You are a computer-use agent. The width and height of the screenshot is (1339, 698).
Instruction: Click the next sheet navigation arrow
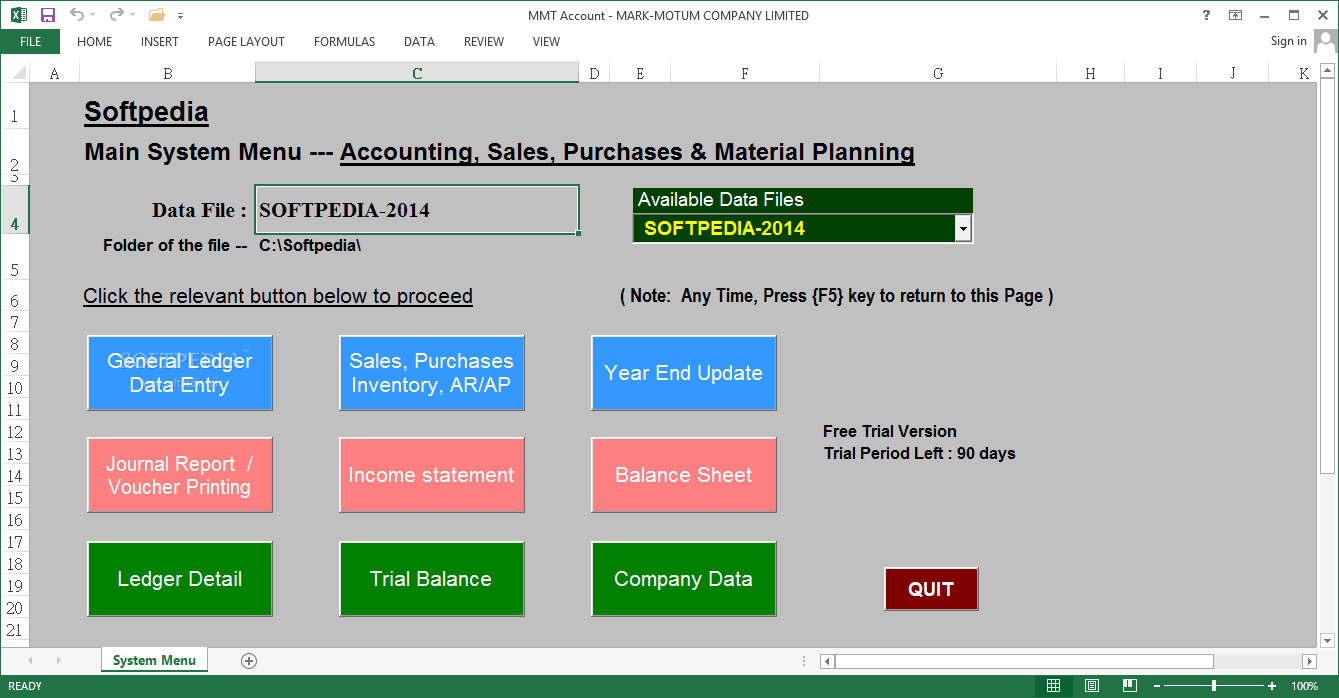(x=59, y=661)
